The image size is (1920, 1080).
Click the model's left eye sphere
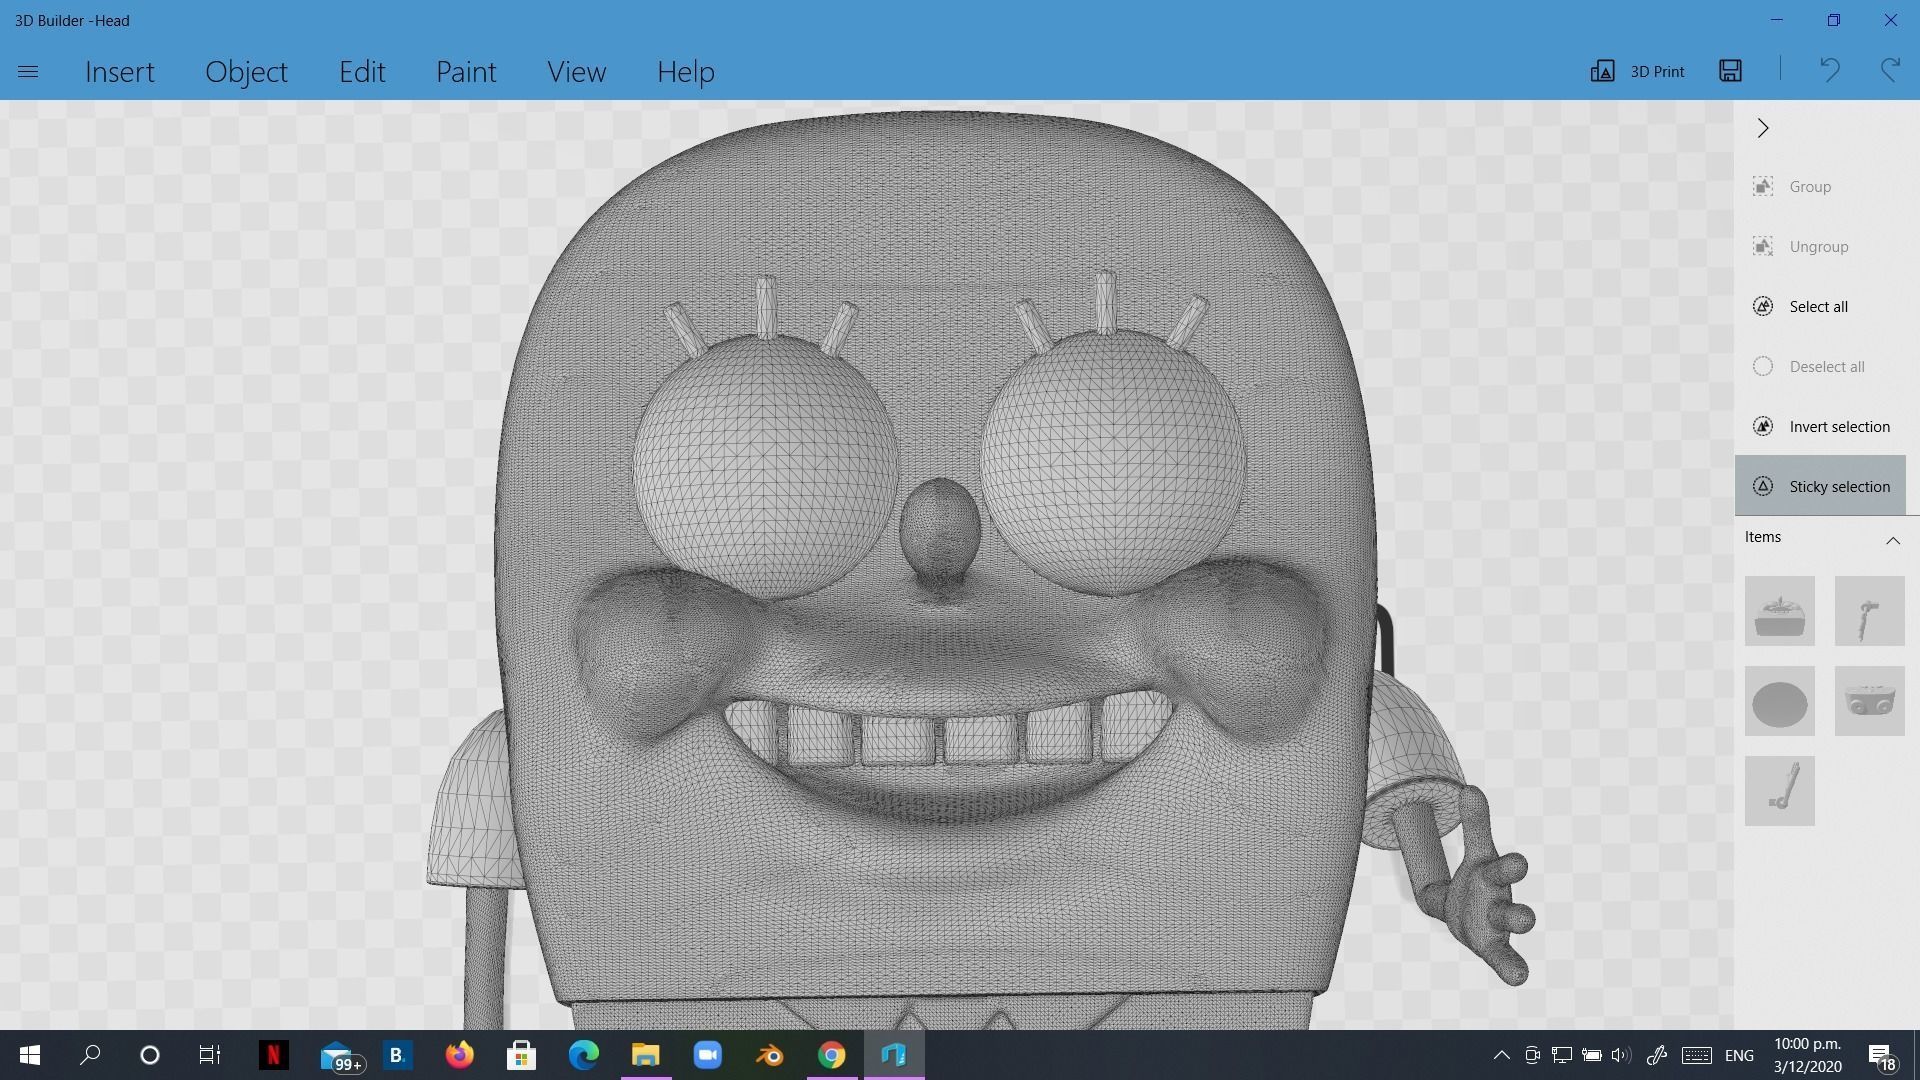765,465
